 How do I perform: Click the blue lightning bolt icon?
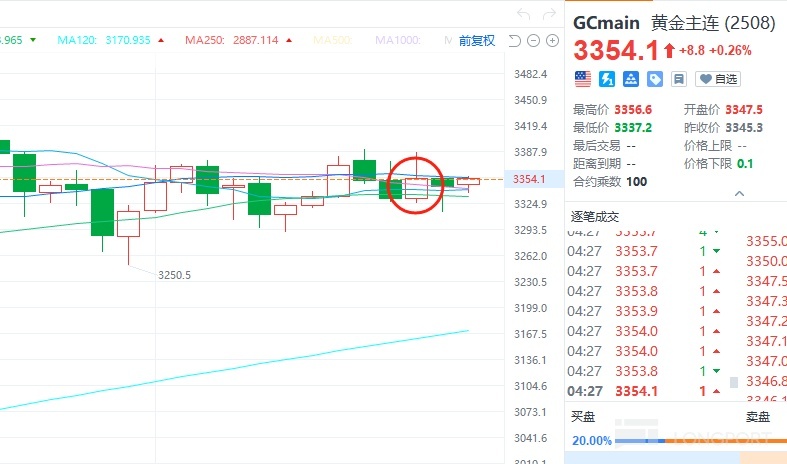tap(607, 78)
